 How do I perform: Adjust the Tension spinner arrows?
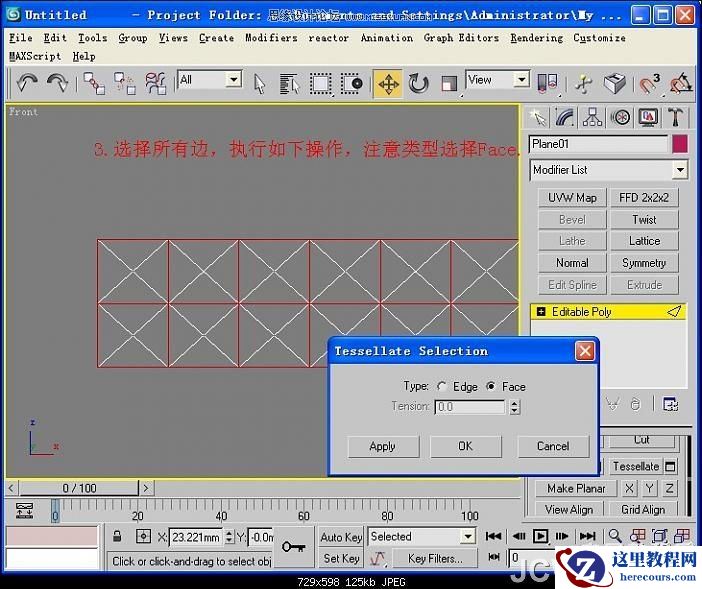point(515,407)
